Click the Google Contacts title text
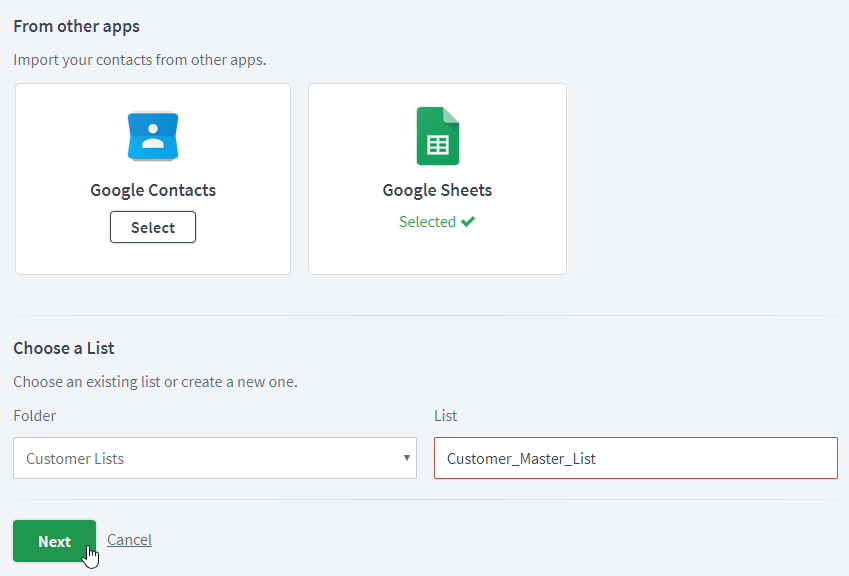Screen dimensions: 849x576 (153, 190)
